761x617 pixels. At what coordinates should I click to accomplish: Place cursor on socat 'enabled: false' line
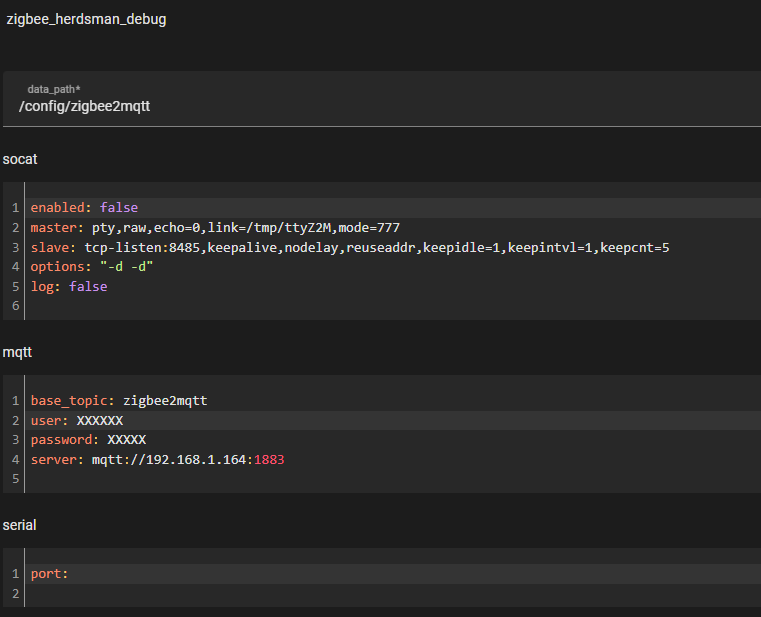pyautogui.click(x=84, y=207)
